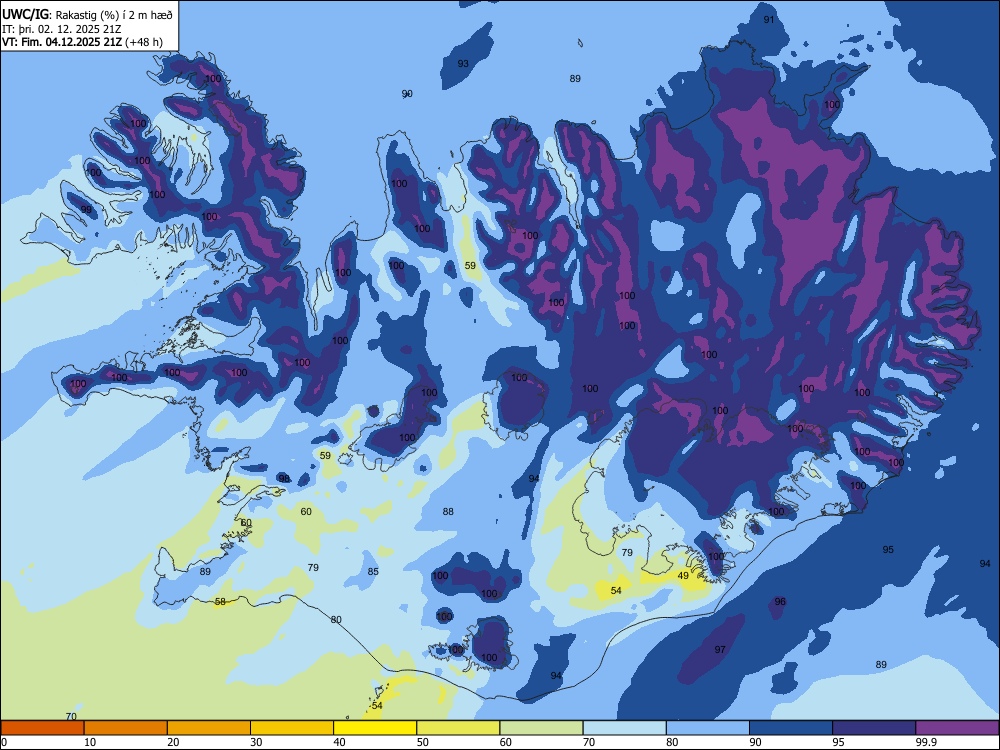Screen dimensions: 1000x750
Task: Click the legend tick label '99.9'
Action: [926, 742]
